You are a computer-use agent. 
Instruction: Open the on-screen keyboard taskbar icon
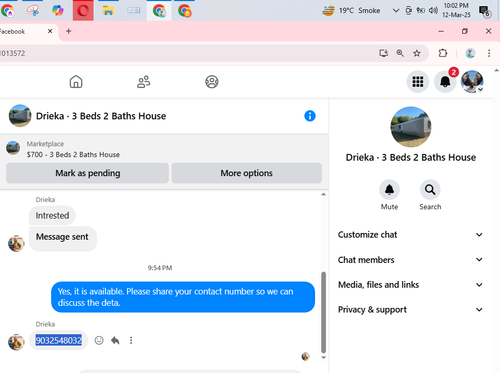coord(133,11)
